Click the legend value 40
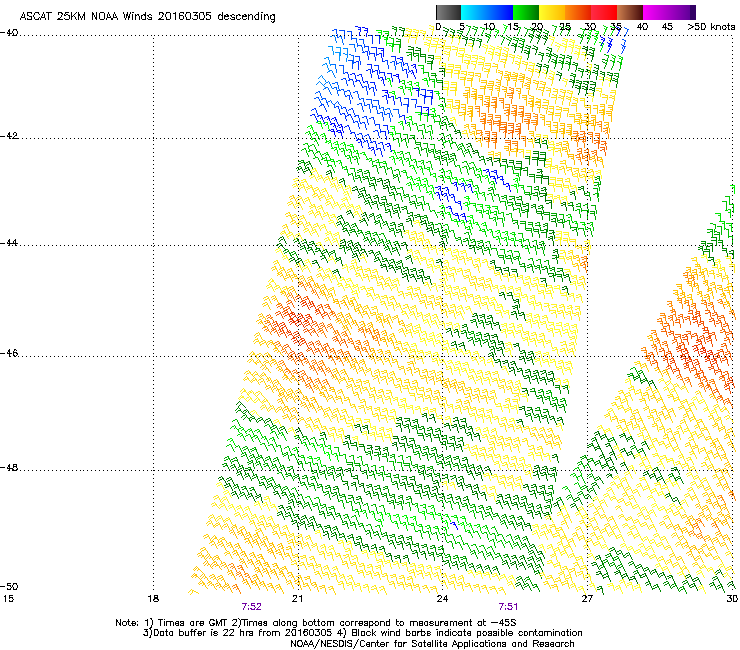740x650 pixels. [x=642, y=27]
